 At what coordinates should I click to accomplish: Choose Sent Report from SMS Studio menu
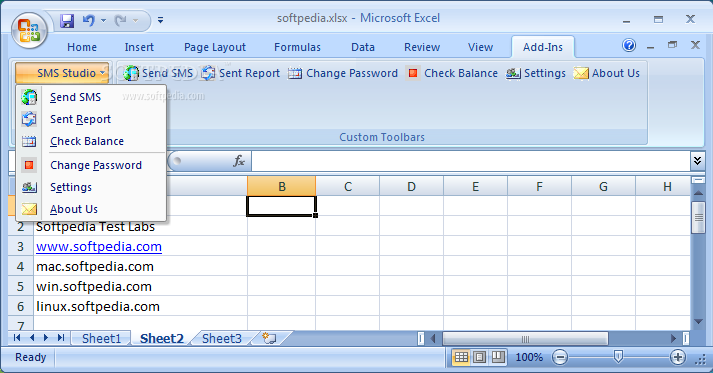(x=91, y=119)
